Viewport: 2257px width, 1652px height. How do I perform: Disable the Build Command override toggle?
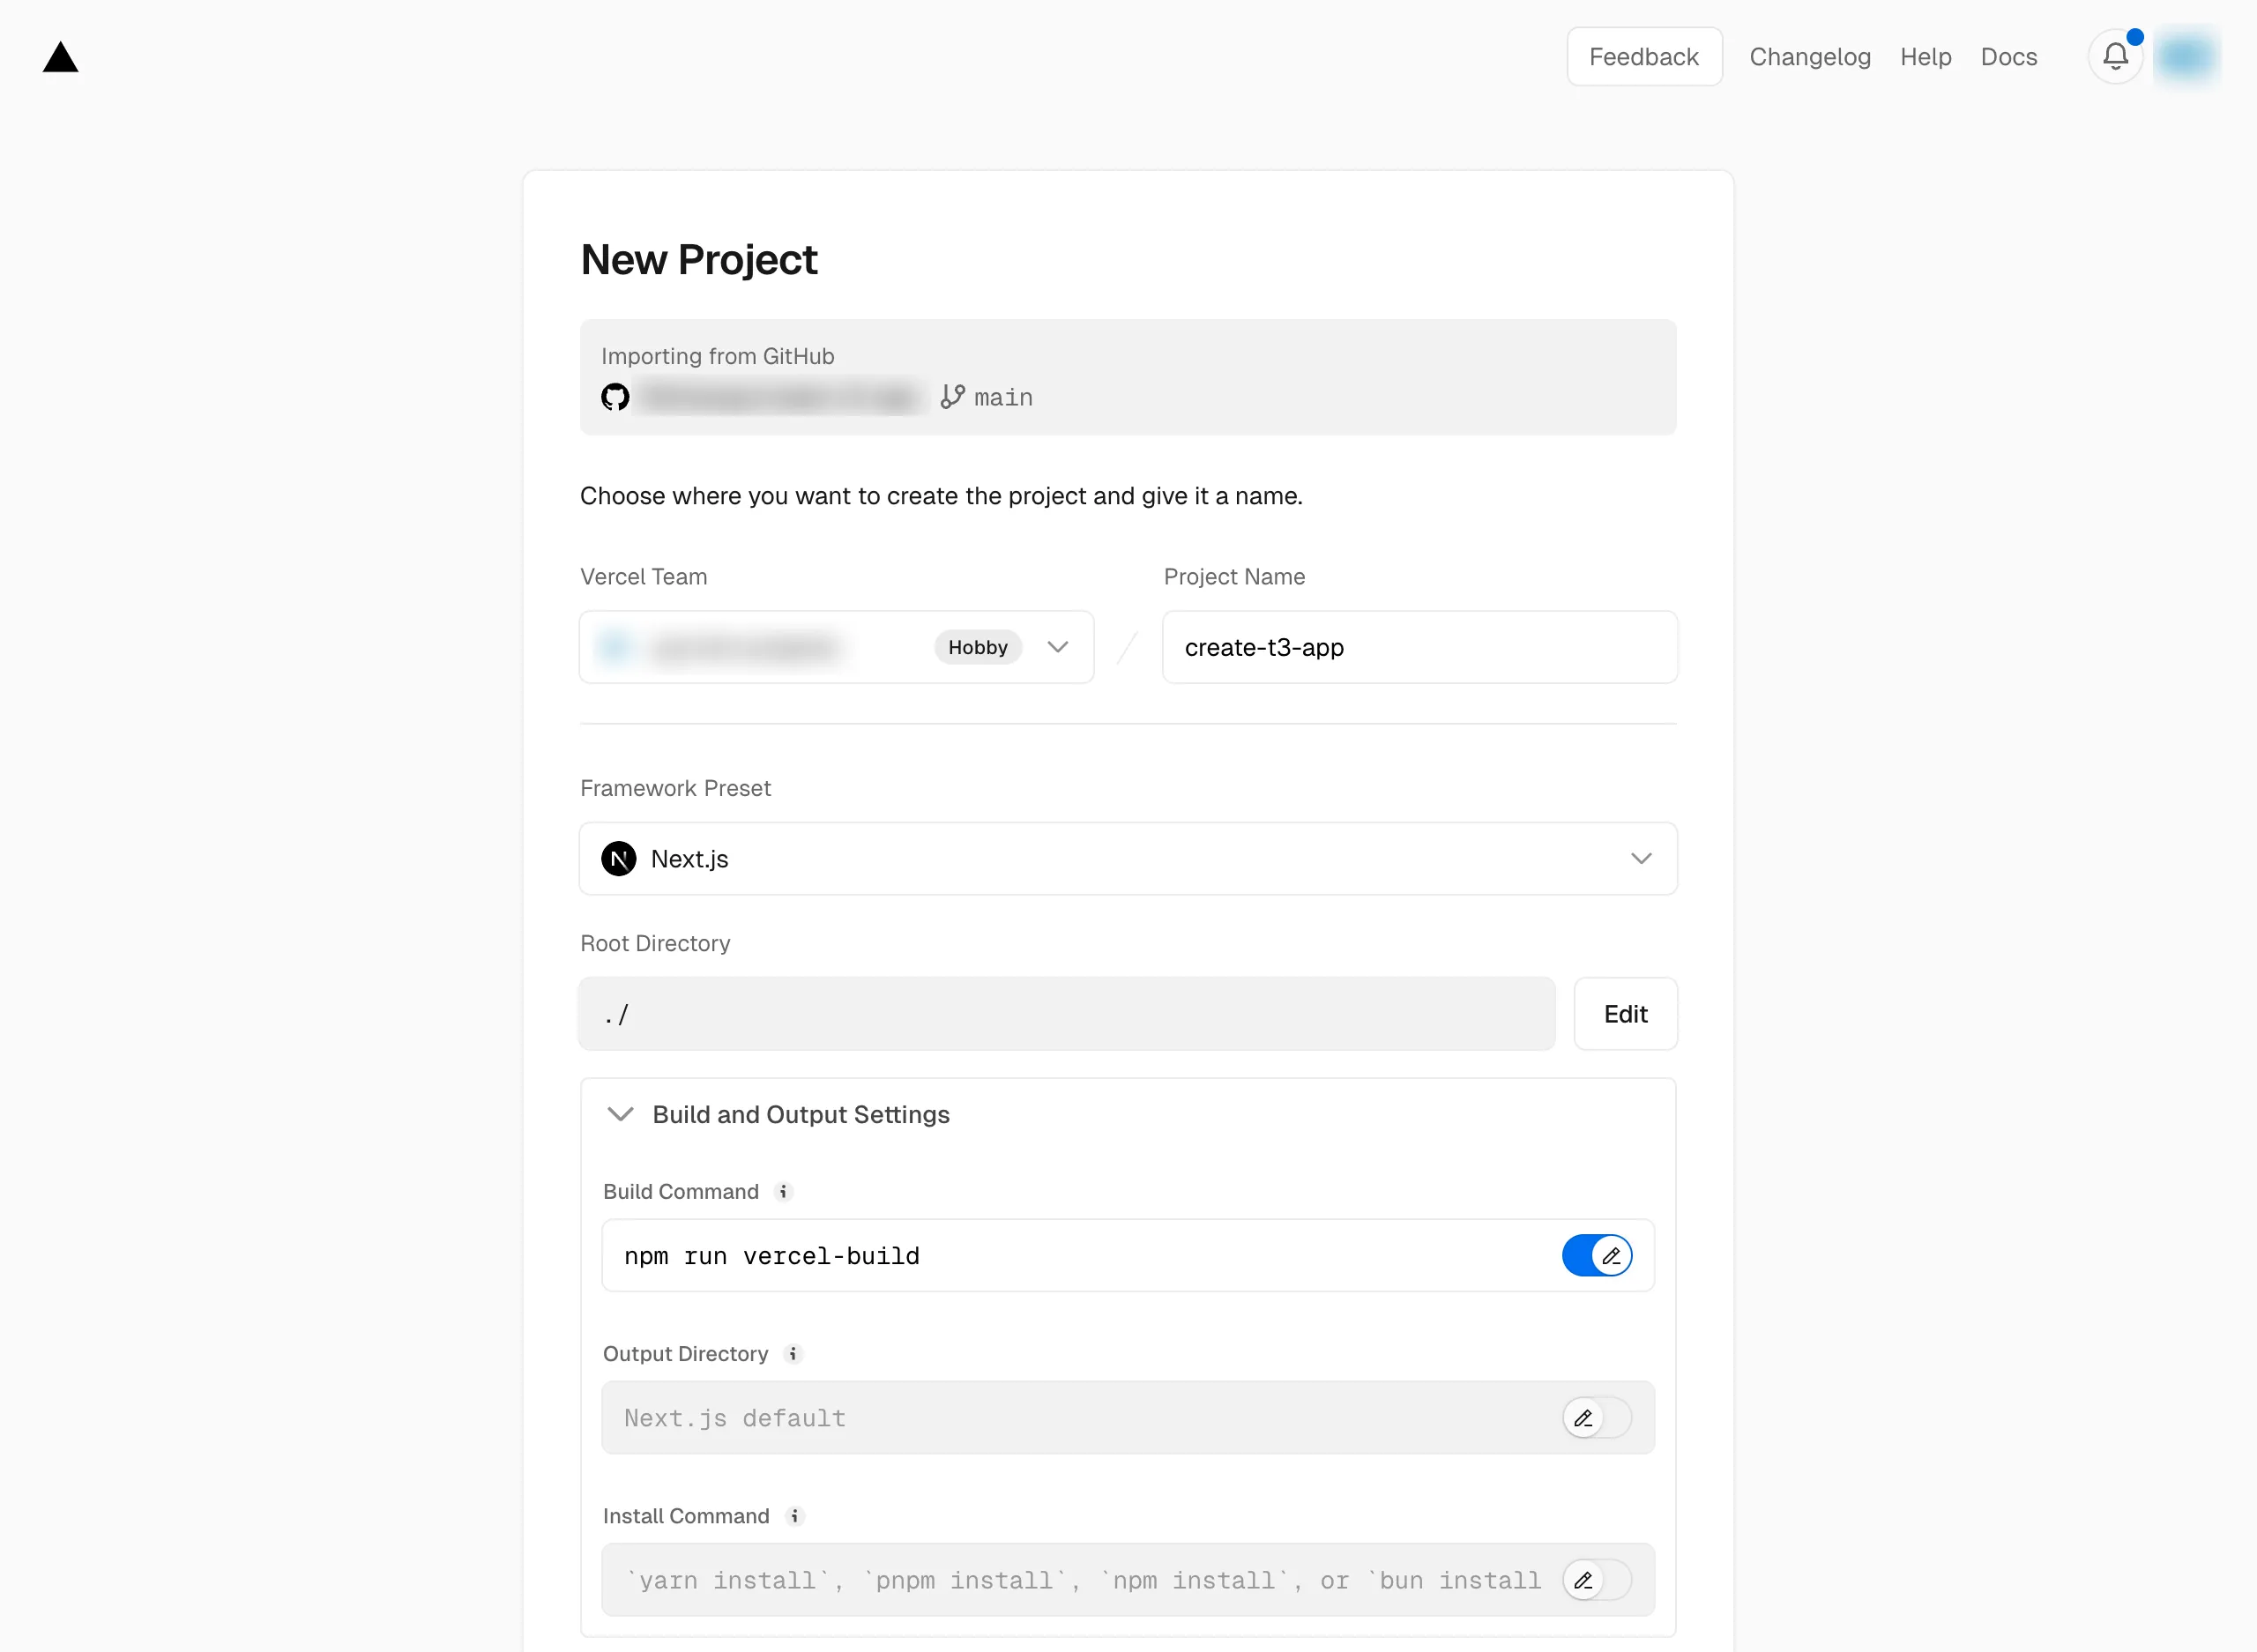pyautogui.click(x=1597, y=1256)
